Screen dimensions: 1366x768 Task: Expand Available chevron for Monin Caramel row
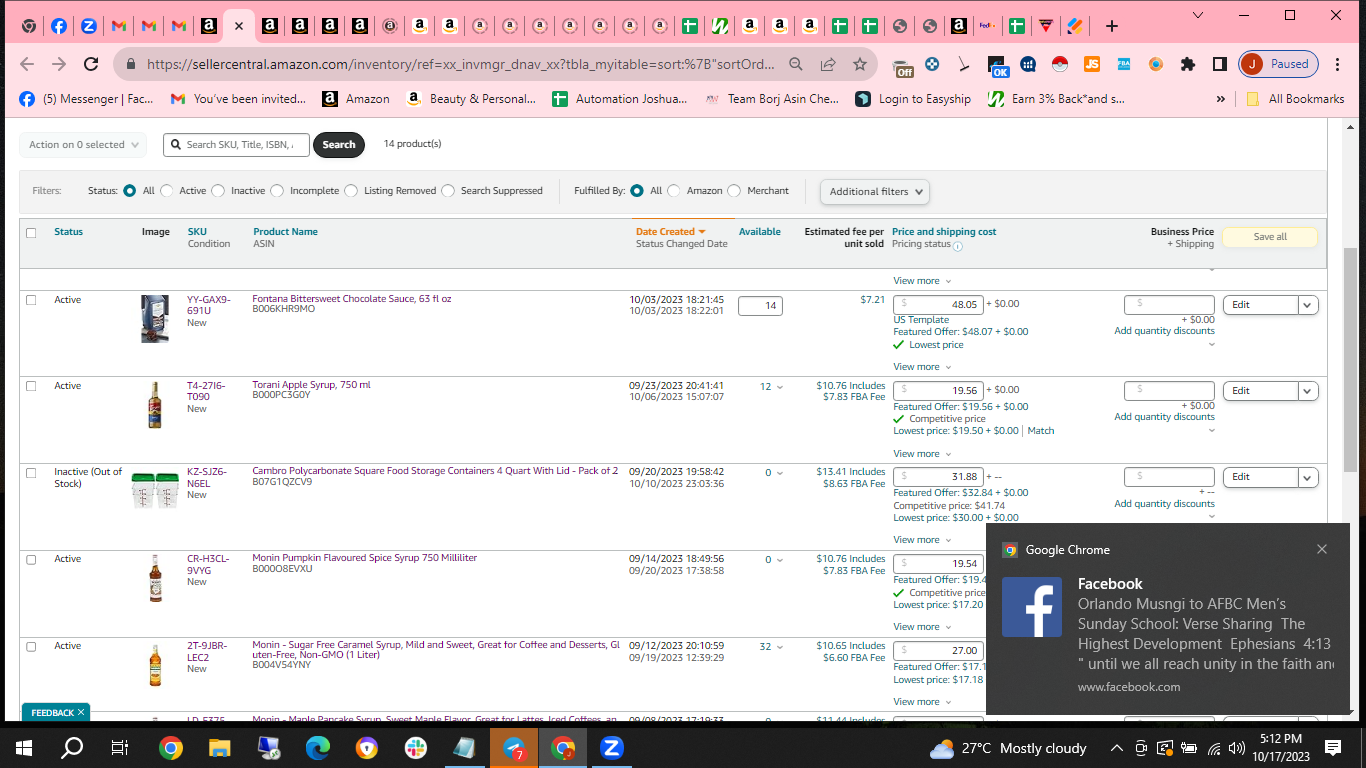(x=780, y=647)
